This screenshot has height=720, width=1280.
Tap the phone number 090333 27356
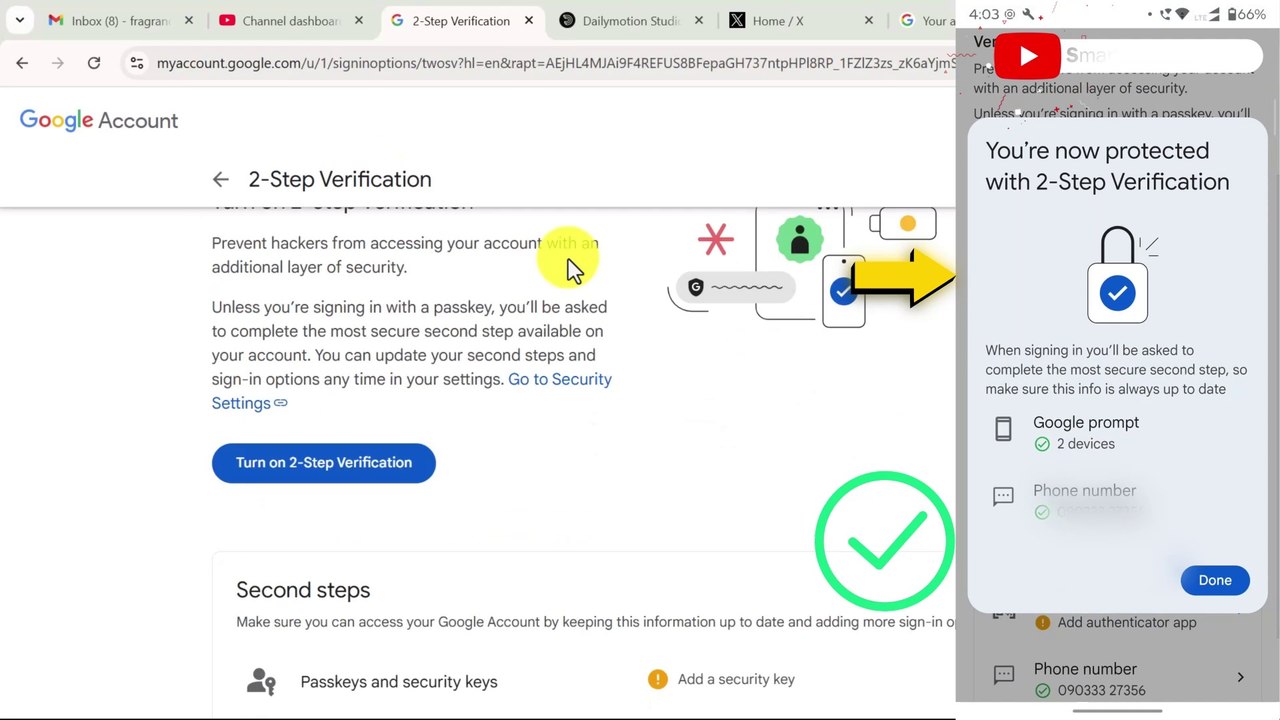pos(1101,690)
